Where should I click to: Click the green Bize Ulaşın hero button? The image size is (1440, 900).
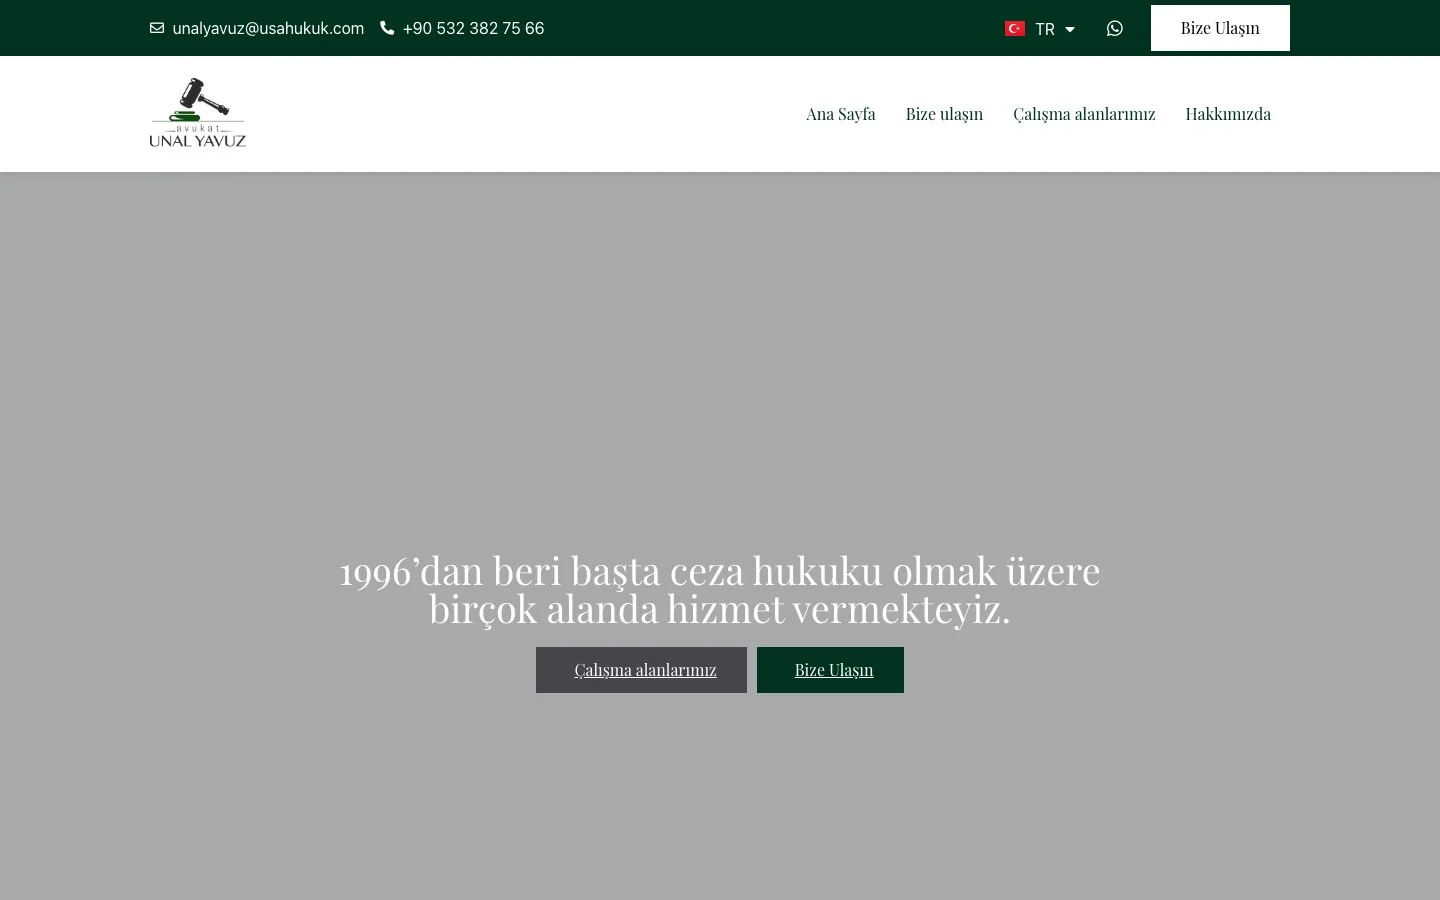tap(830, 670)
